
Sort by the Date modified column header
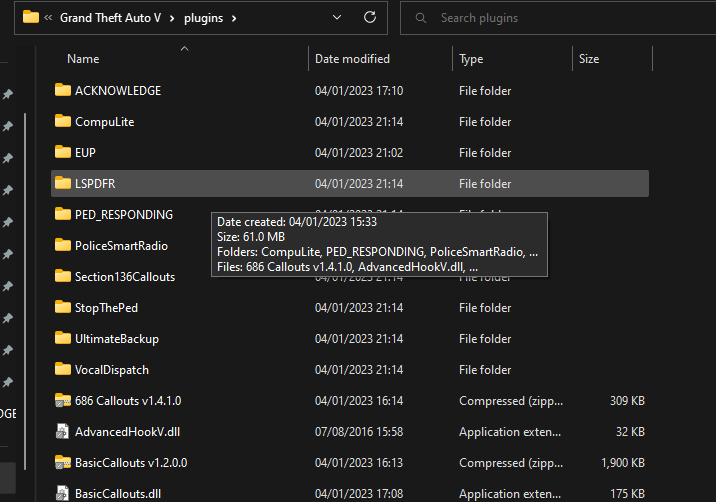(x=352, y=59)
